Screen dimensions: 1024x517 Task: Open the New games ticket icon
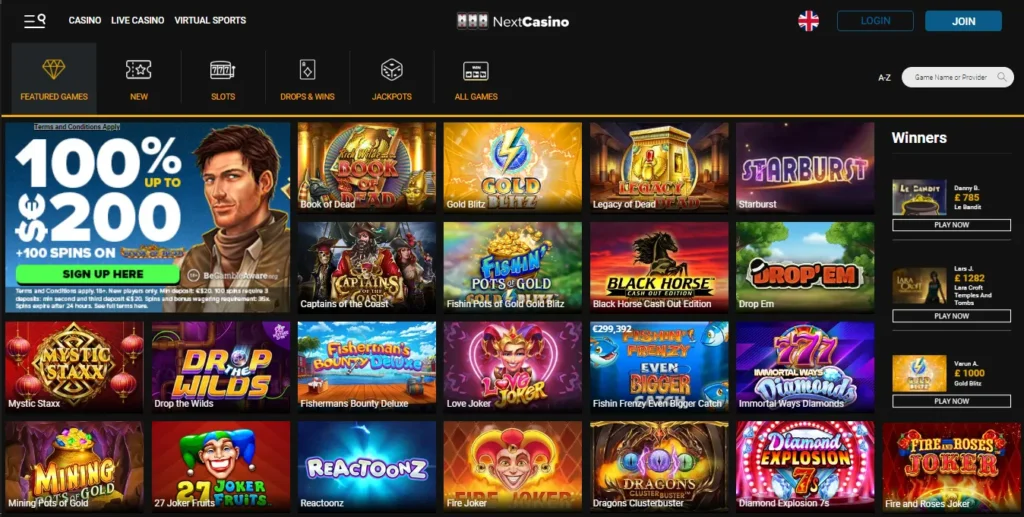point(138,70)
